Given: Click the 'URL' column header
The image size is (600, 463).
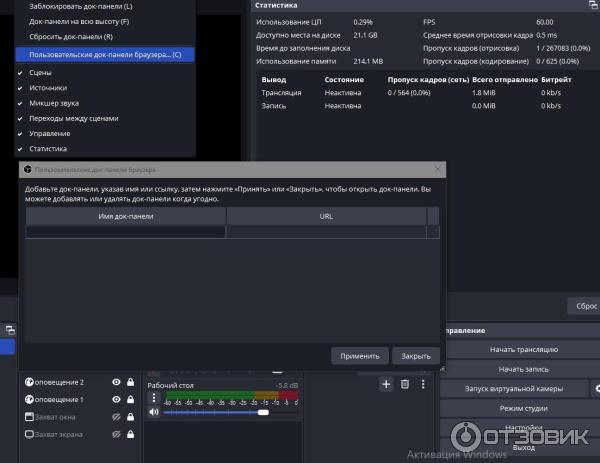Looking at the screenshot, I should 326,216.
